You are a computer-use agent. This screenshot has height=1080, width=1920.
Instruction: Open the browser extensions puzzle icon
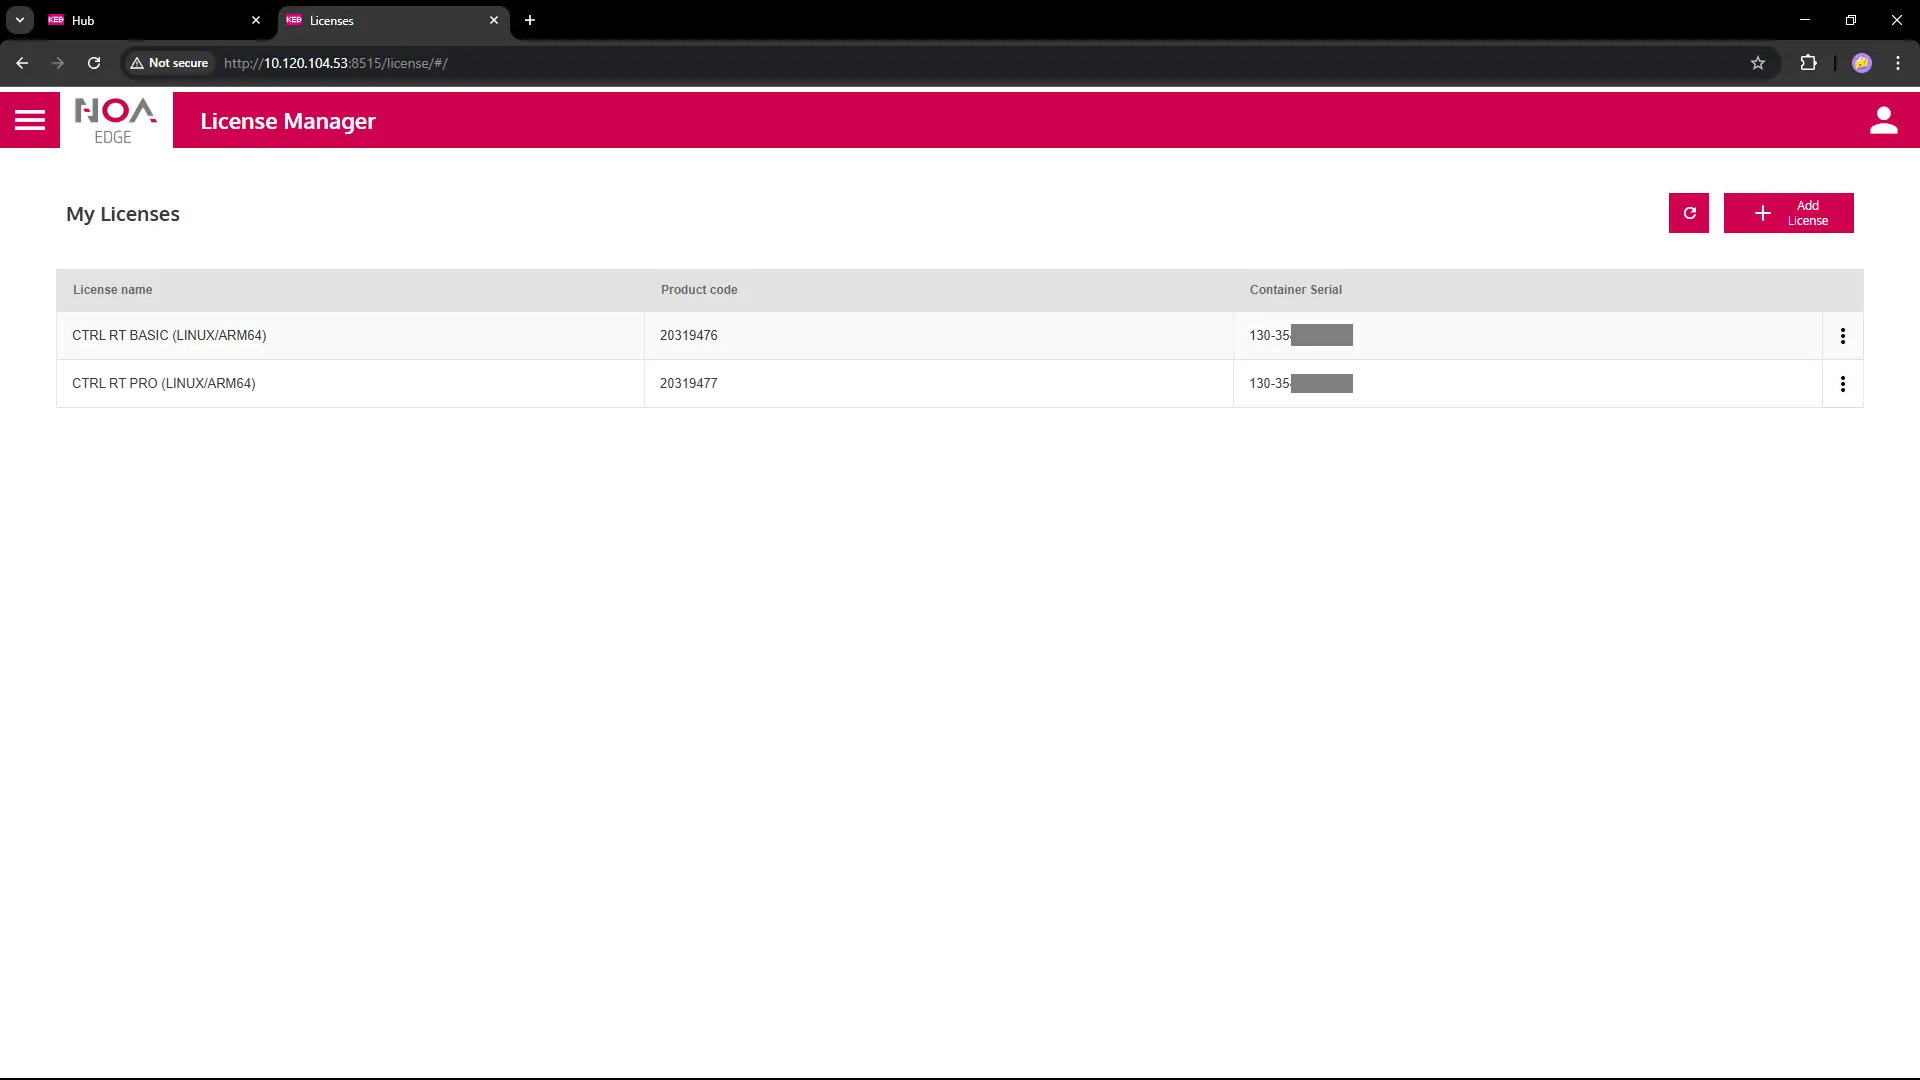pos(1808,63)
